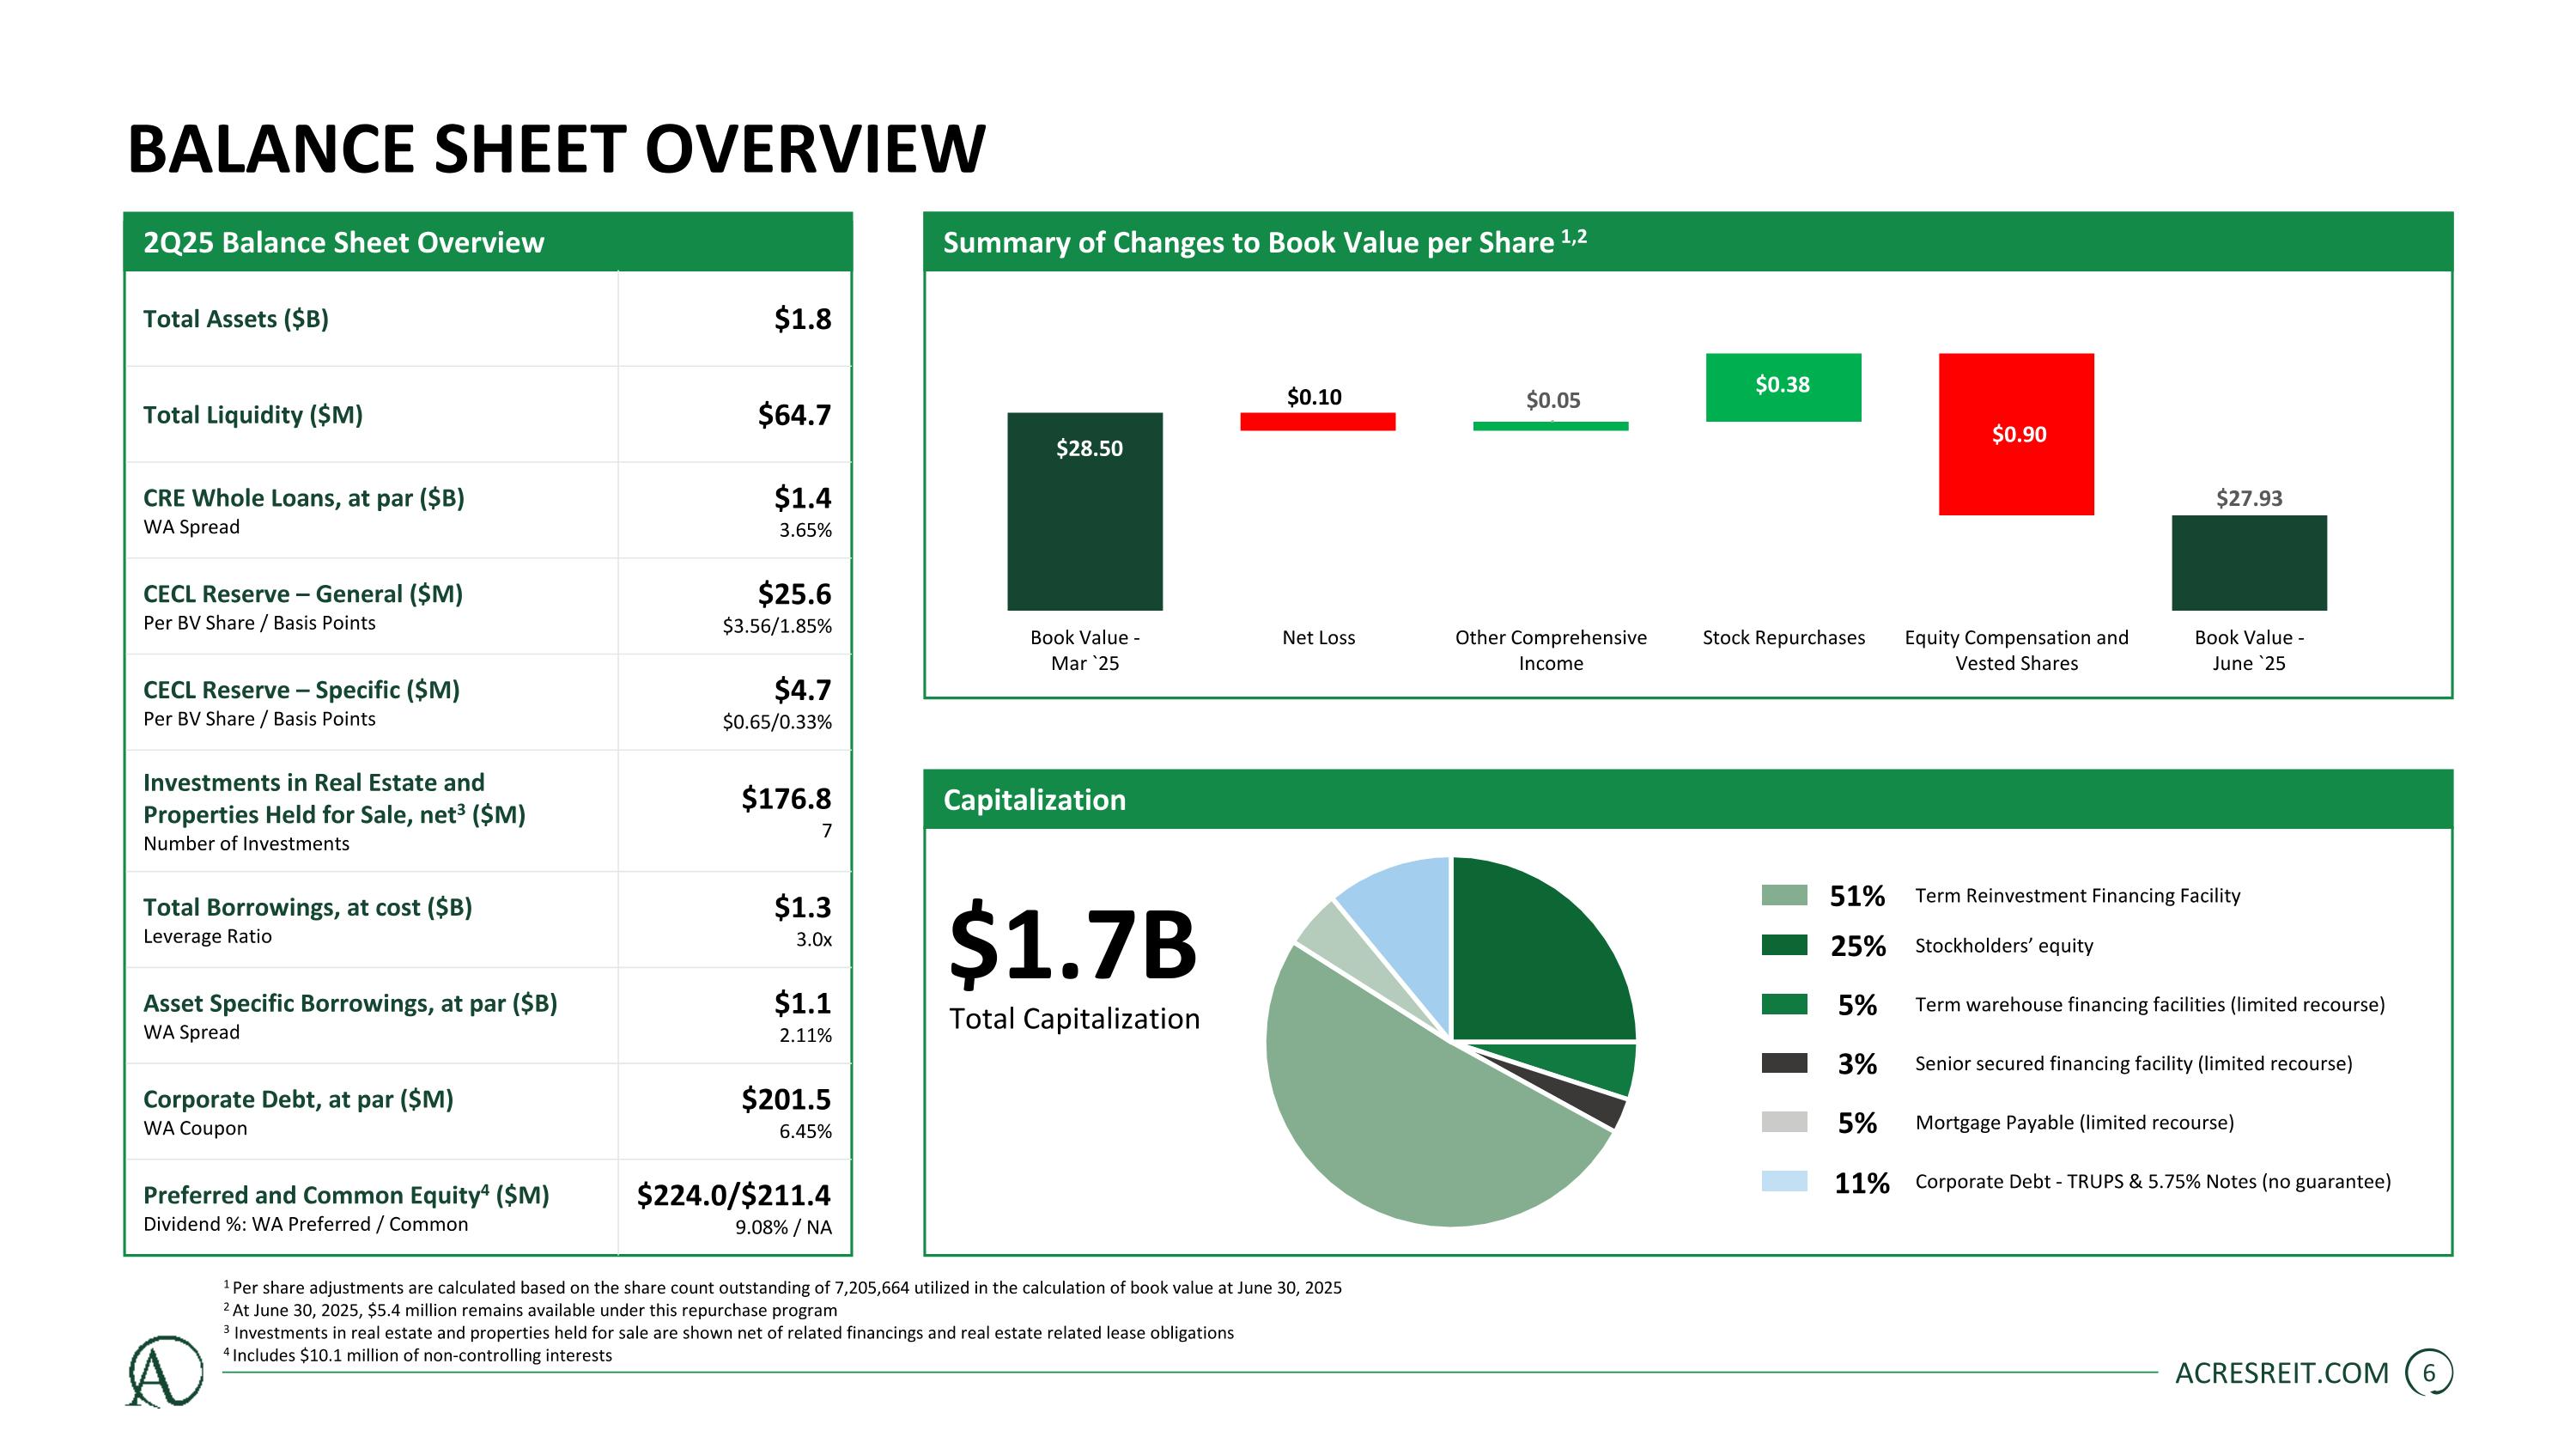Viewport: 2576px width, 1449px height.
Task: Click the Senior secured financing facility legend swatch
Action: (1784, 1063)
